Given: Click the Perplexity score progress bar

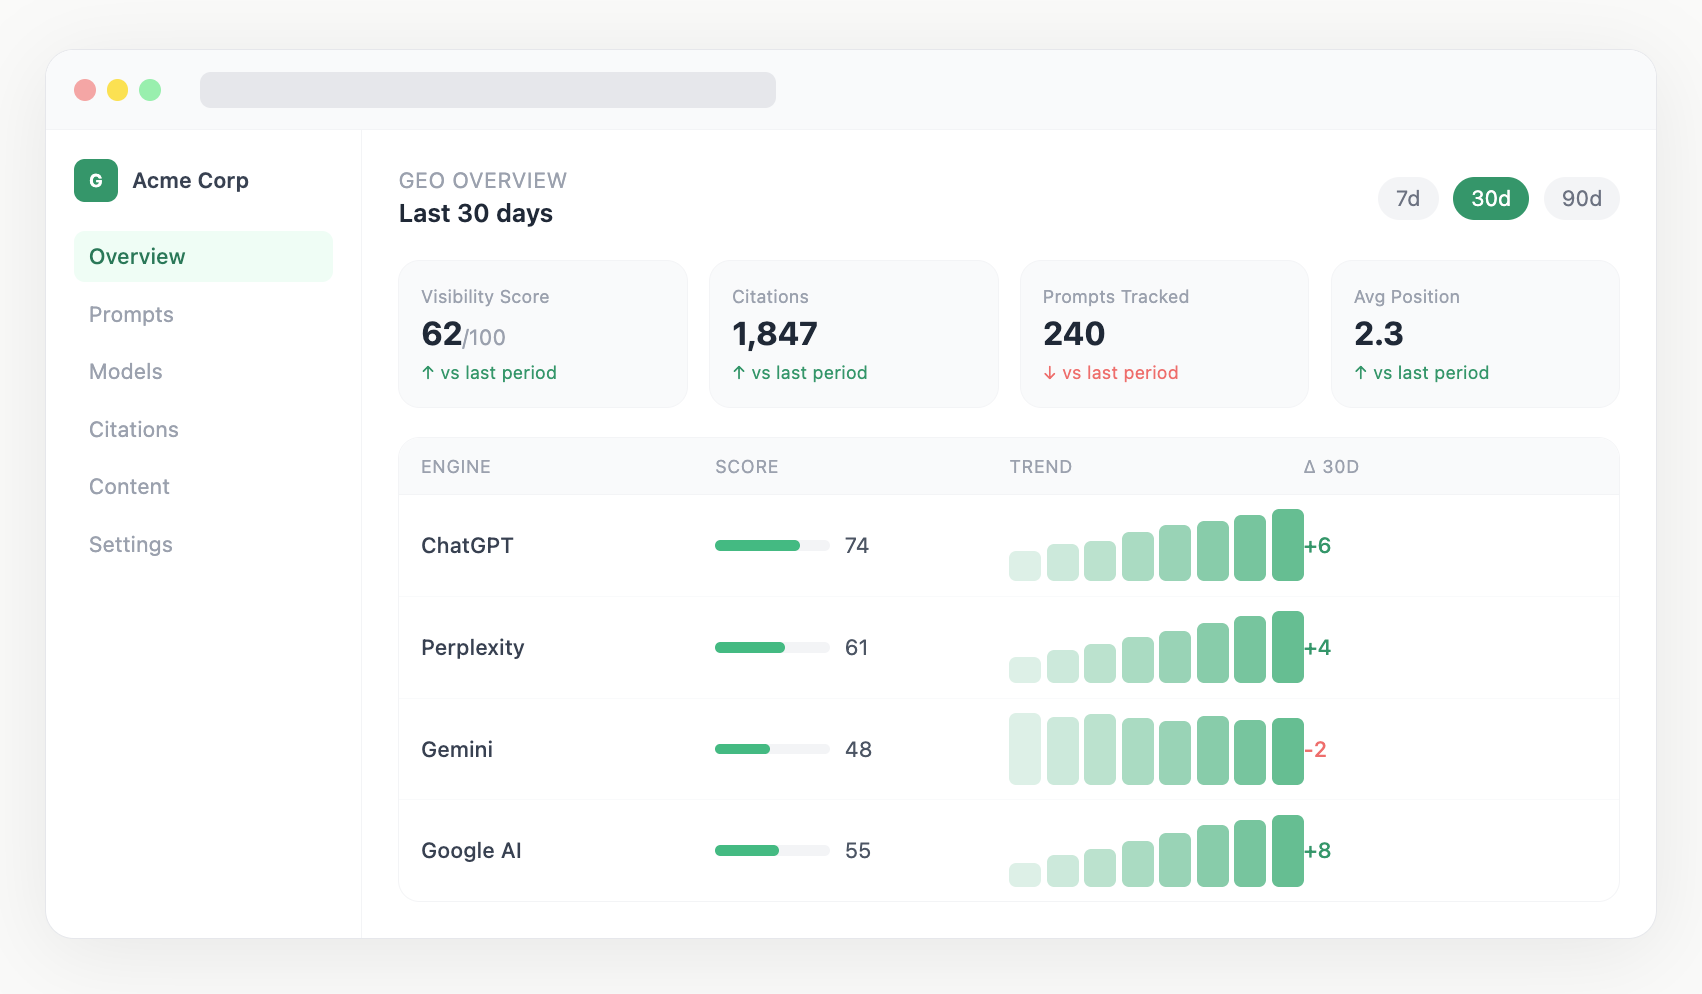Looking at the screenshot, I should click(772, 648).
